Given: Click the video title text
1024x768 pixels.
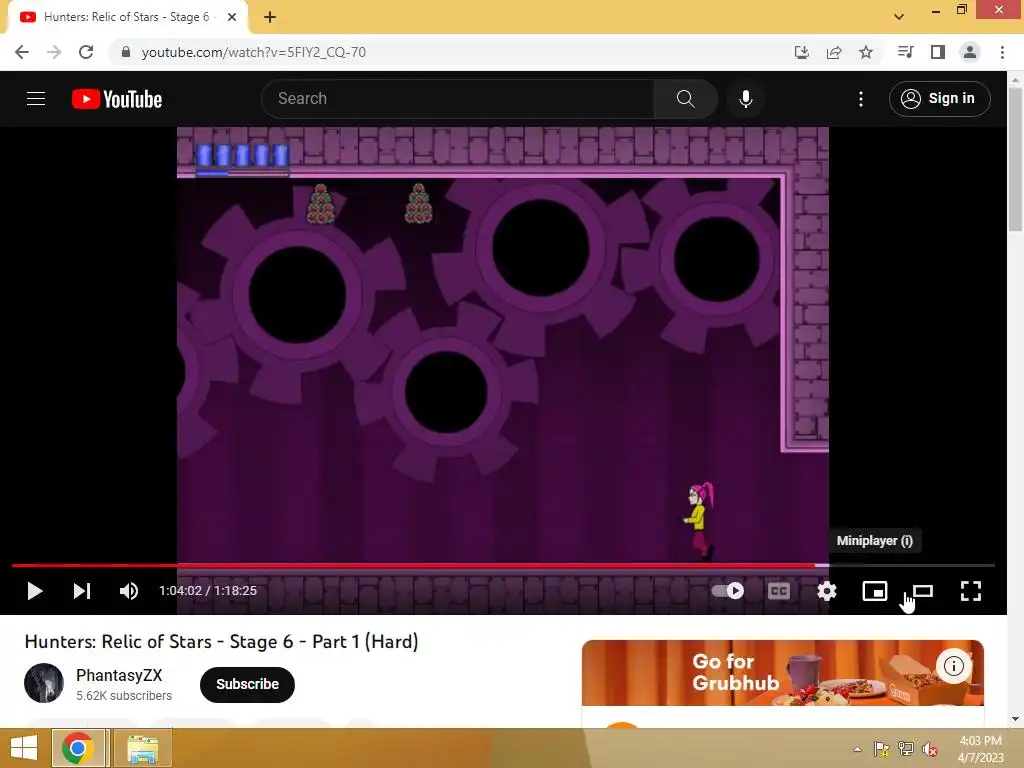Looking at the screenshot, I should pos(221,642).
